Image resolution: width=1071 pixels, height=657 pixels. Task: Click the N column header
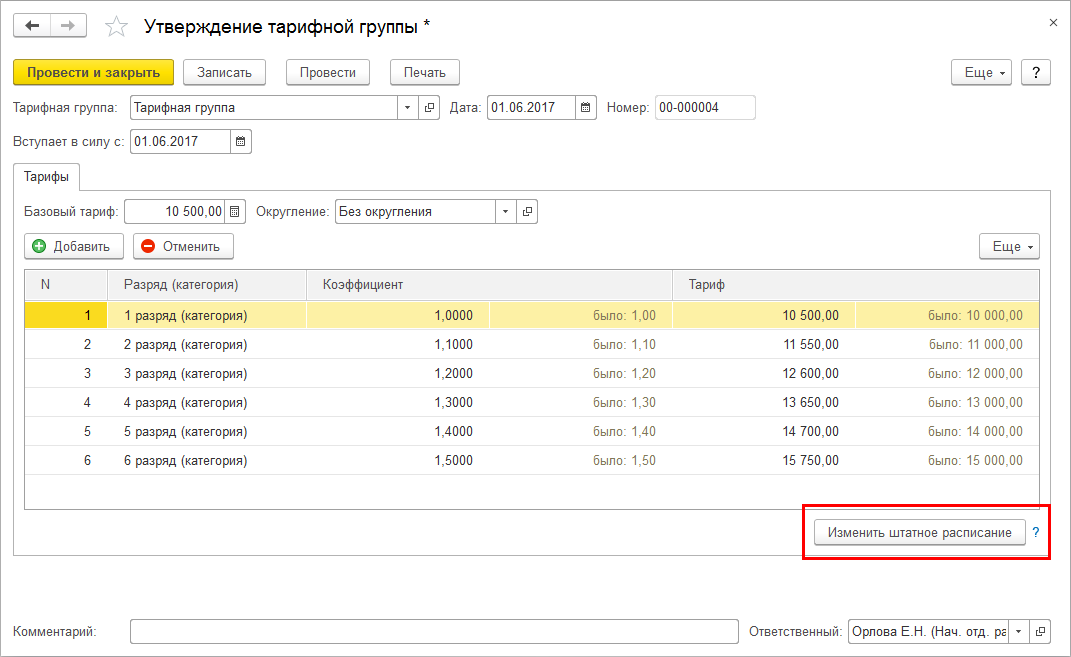tap(66, 285)
